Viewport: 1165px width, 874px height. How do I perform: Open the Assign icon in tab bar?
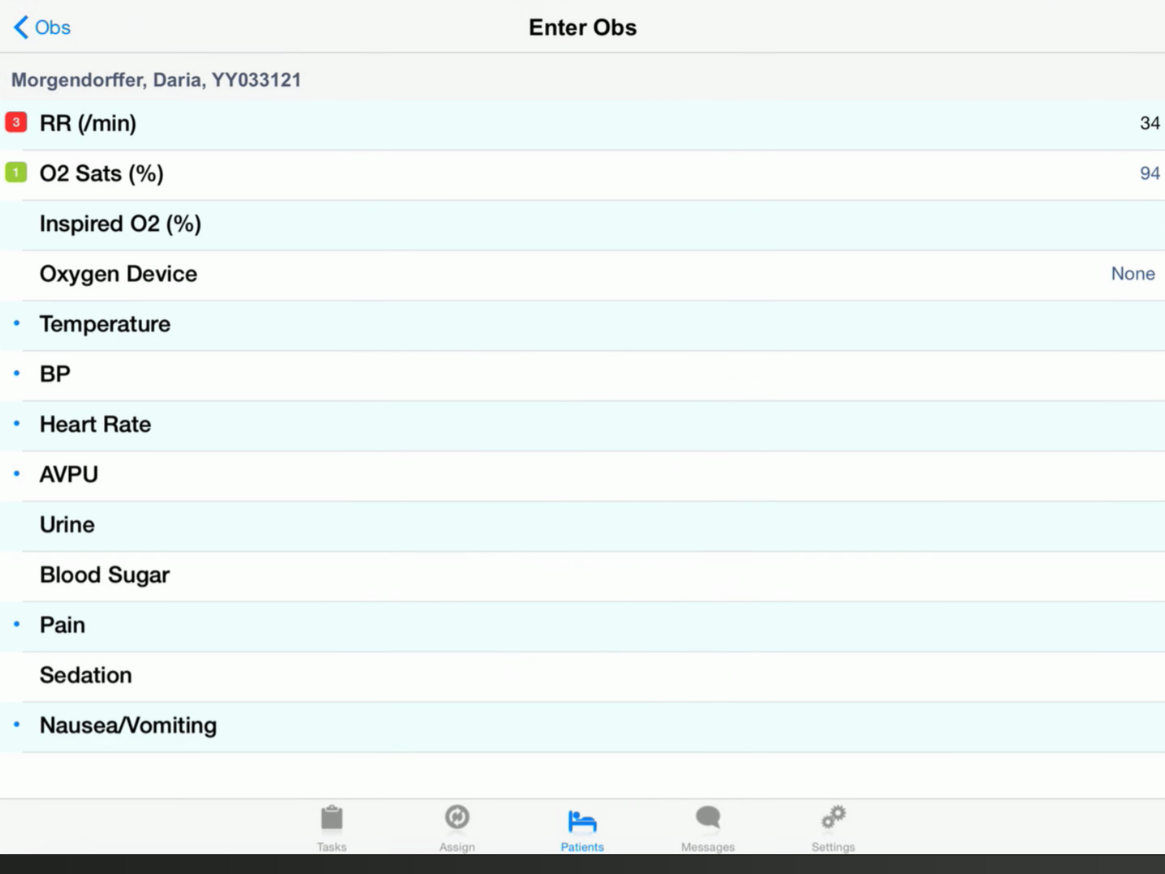457,818
